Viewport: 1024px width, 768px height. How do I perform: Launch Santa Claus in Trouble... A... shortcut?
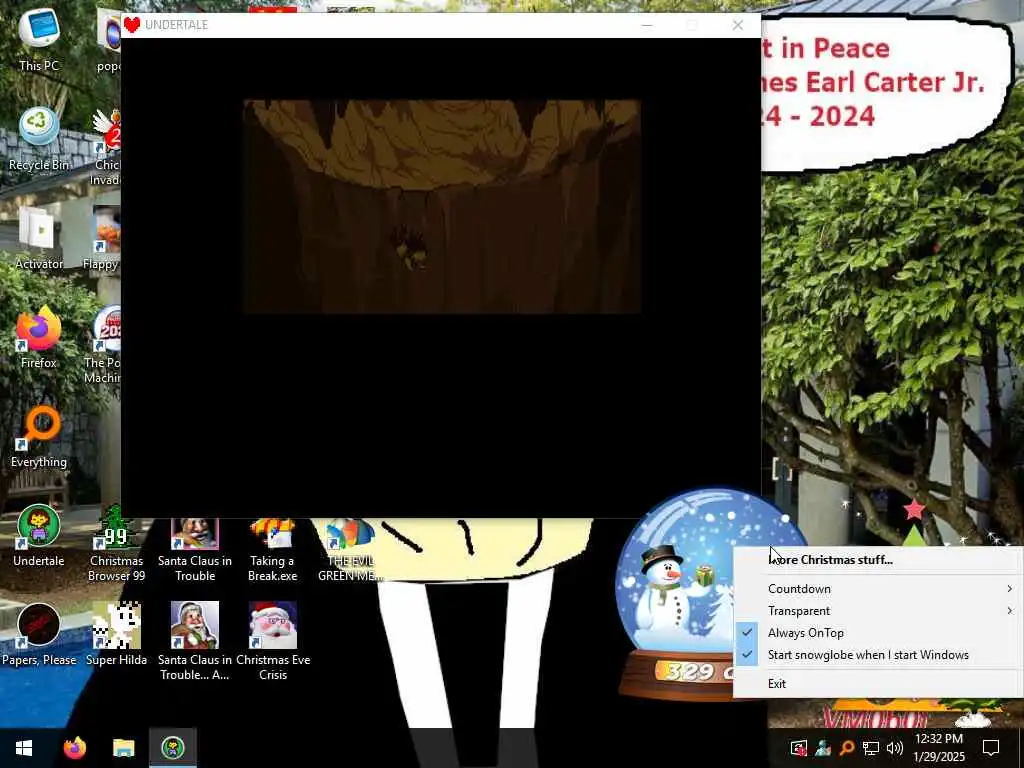195,641
